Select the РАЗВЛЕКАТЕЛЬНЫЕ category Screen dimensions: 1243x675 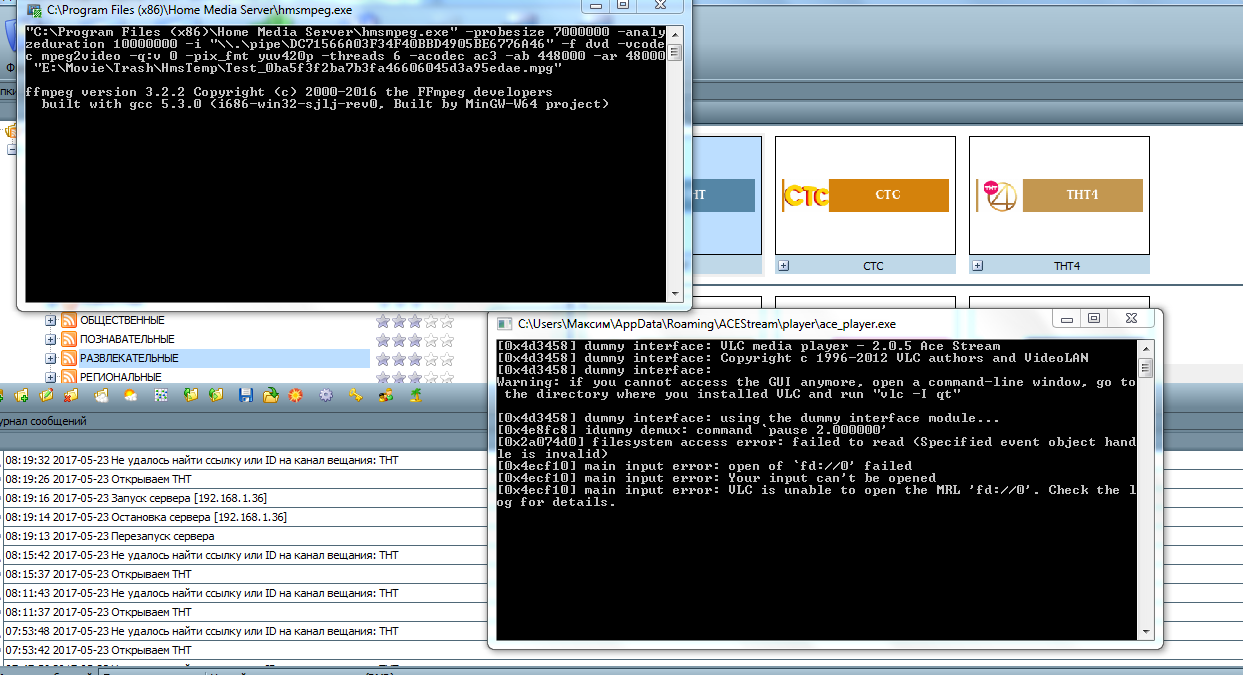pos(129,358)
